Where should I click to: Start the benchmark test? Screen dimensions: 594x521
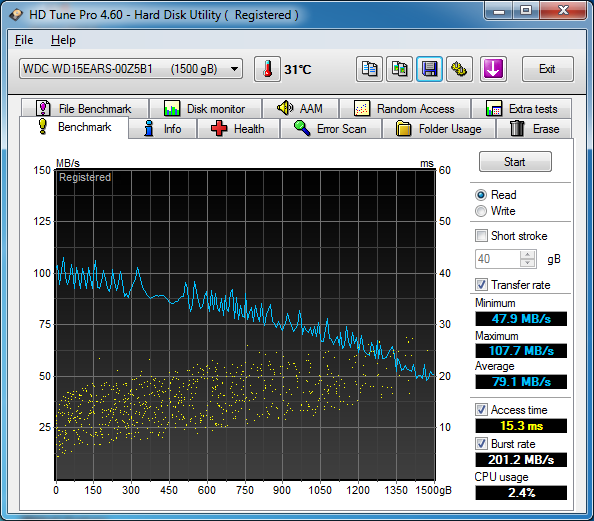pyautogui.click(x=515, y=162)
